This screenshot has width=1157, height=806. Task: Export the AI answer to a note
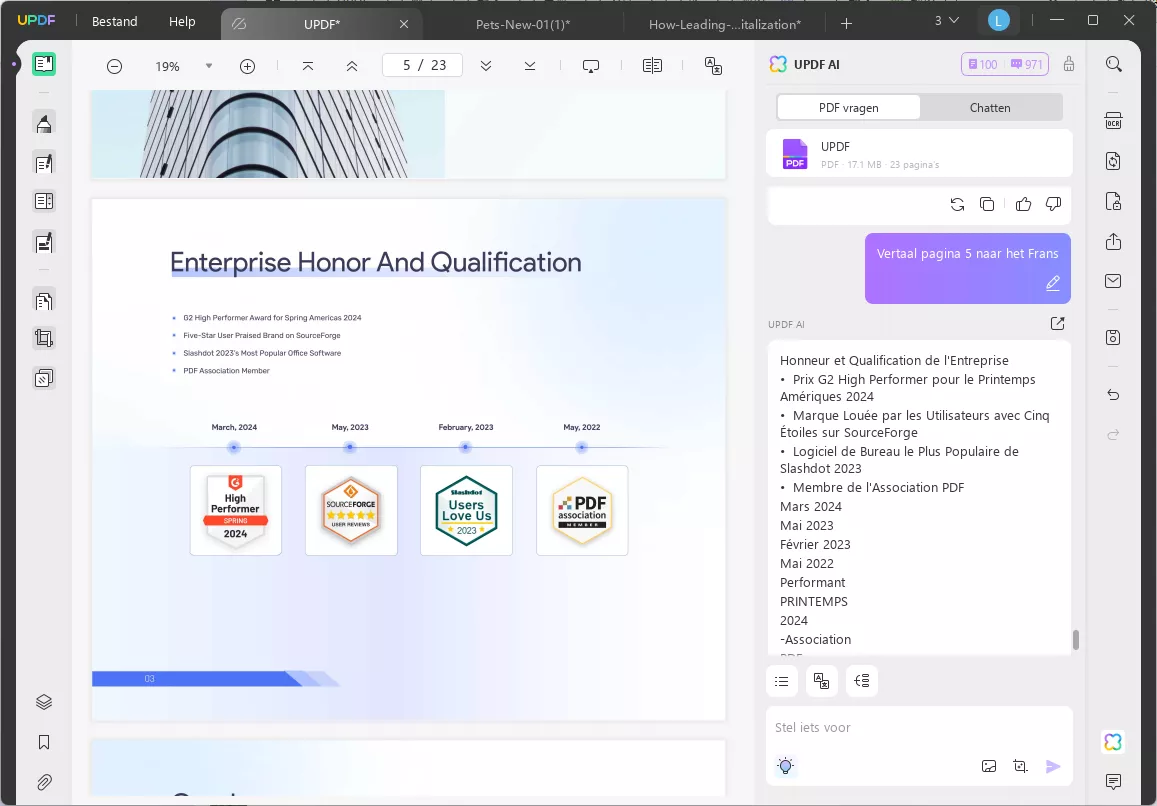[x=1057, y=323]
